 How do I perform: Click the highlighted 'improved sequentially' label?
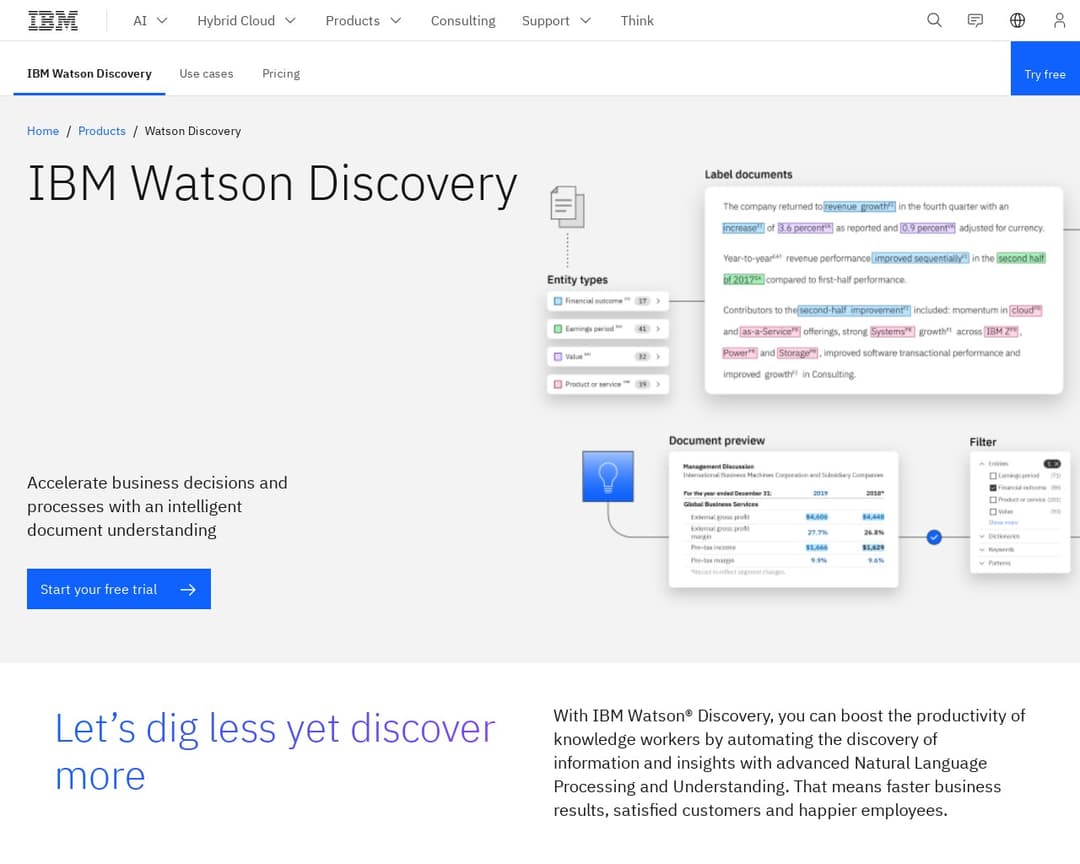pyautogui.click(x=921, y=258)
